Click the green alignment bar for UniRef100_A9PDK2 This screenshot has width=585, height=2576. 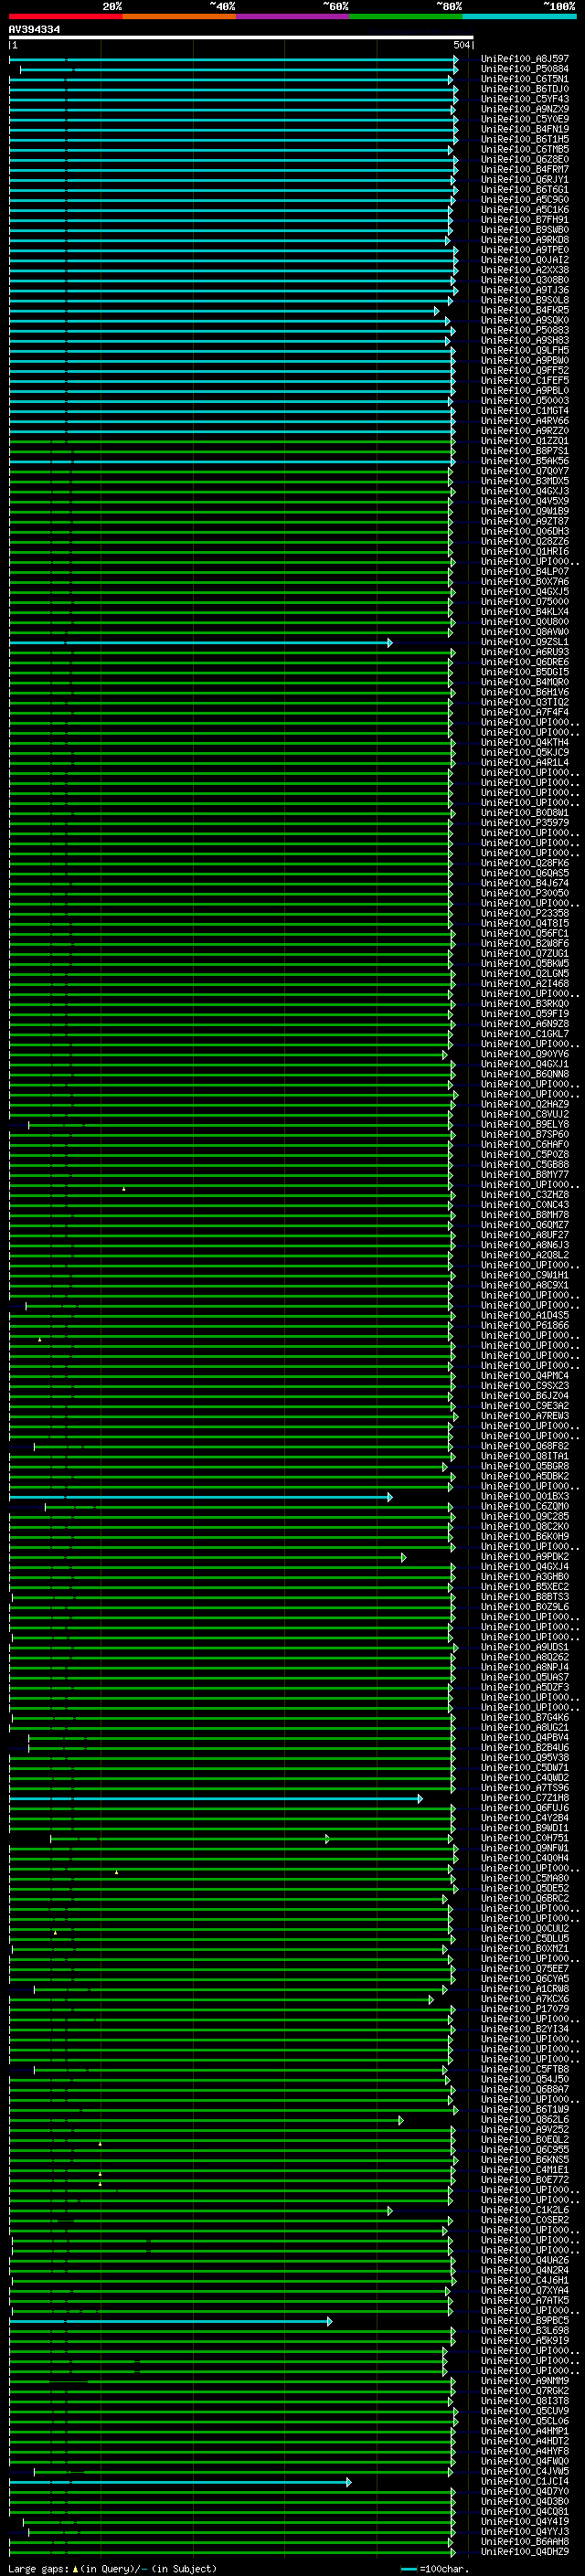pos(207,1557)
